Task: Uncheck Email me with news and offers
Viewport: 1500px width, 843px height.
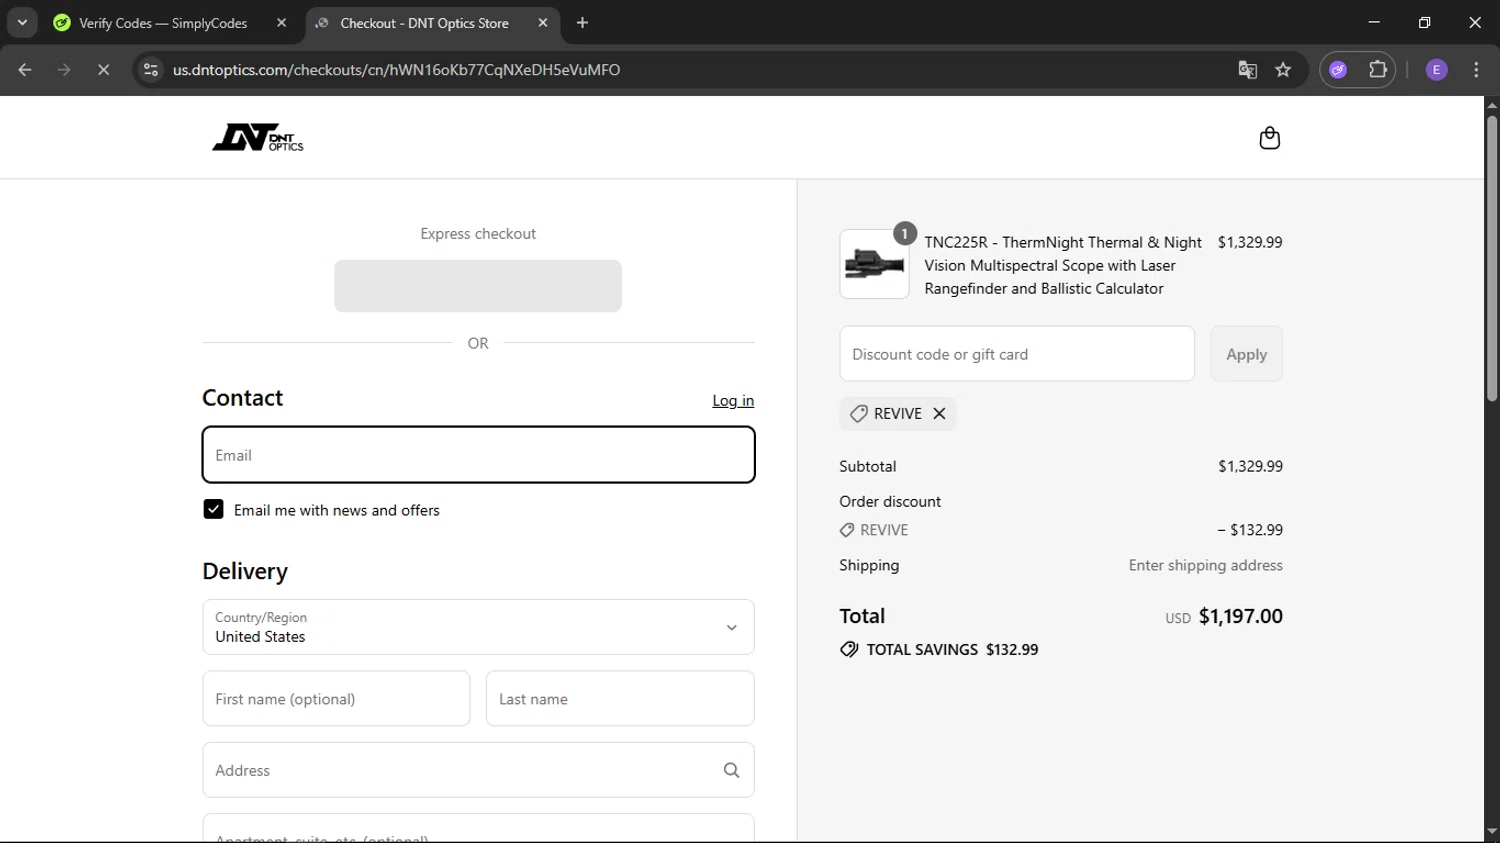Action: pyautogui.click(x=213, y=510)
